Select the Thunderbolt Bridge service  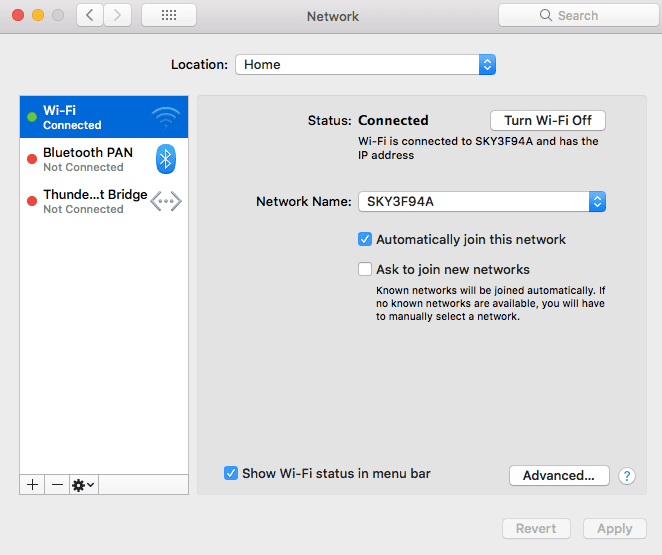click(104, 201)
